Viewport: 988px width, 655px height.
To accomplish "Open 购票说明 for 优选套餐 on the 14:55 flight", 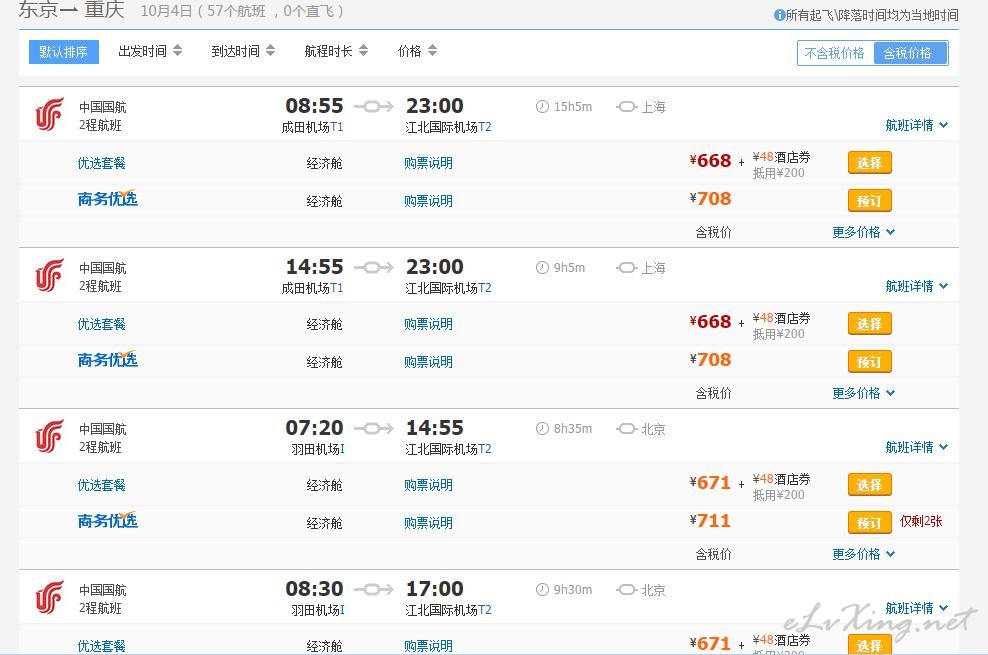I will [428, 324].
